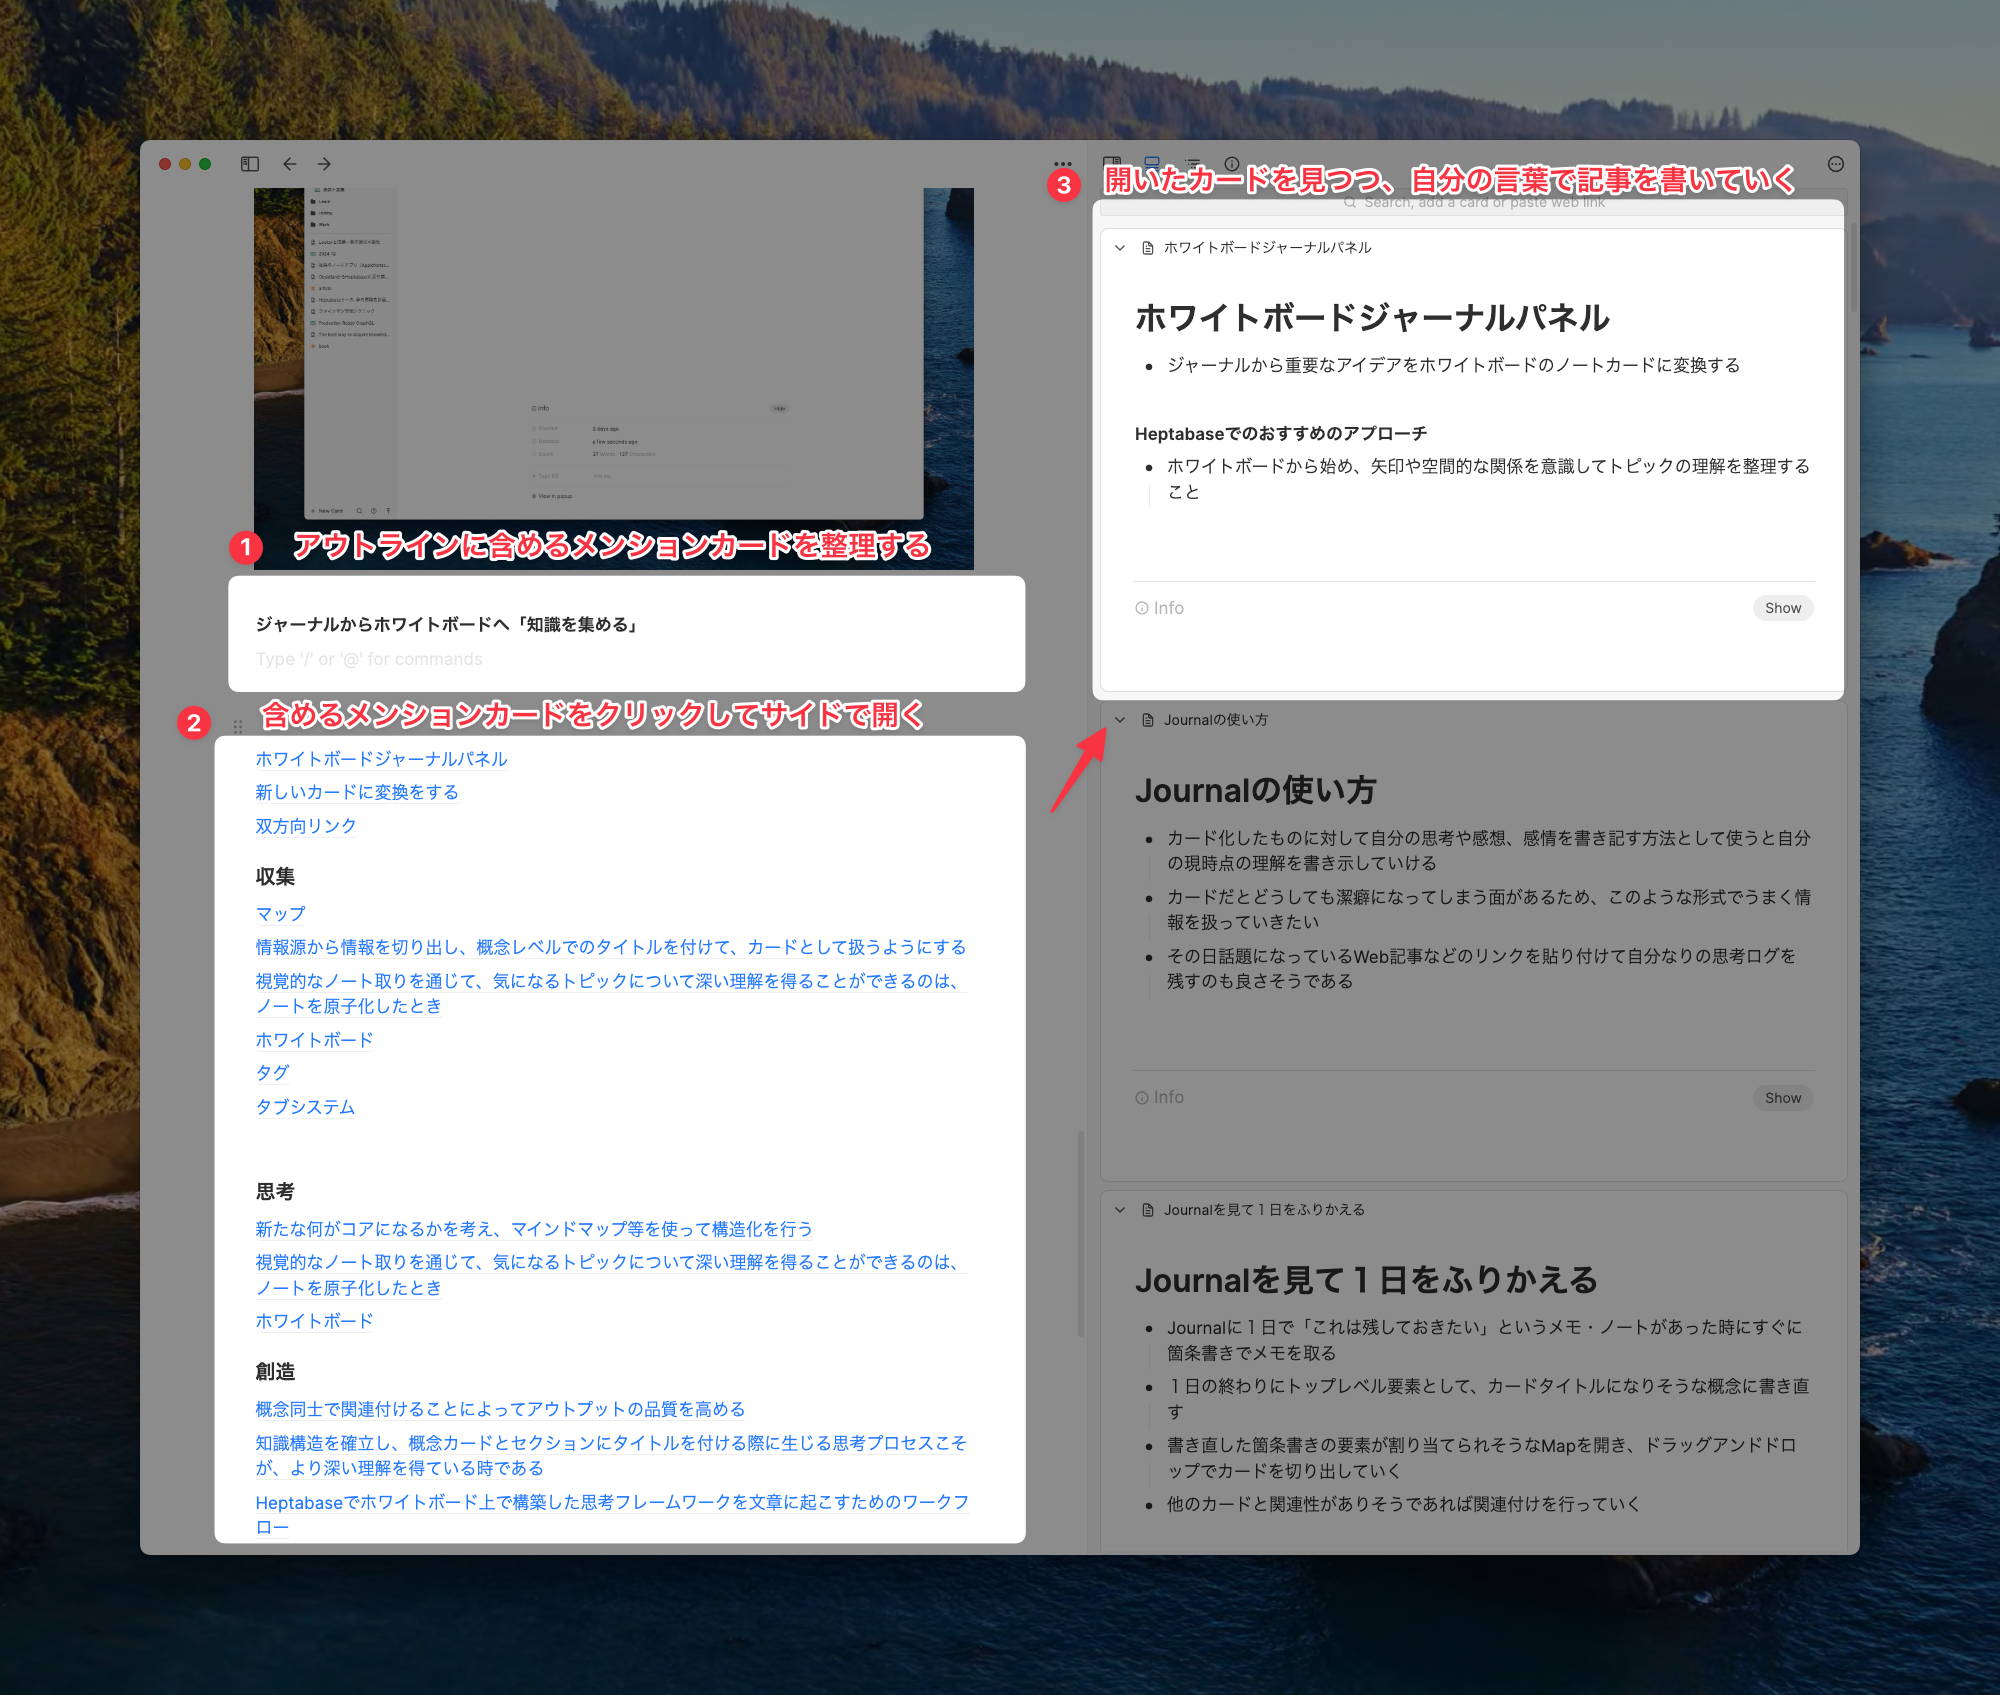Select the blue stacked panel view icon
2000x1695 pixels.
[1151, 162]
